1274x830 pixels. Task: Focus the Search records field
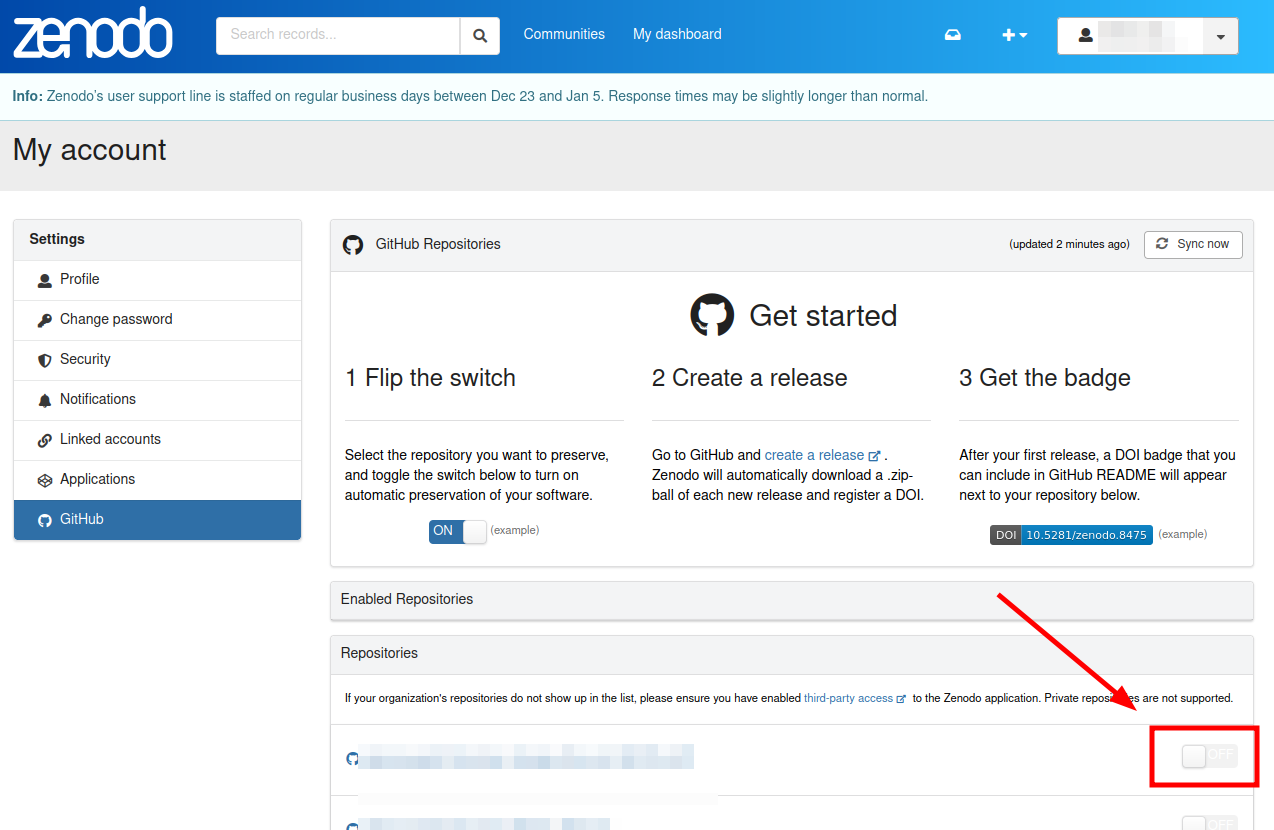(338, 35)
